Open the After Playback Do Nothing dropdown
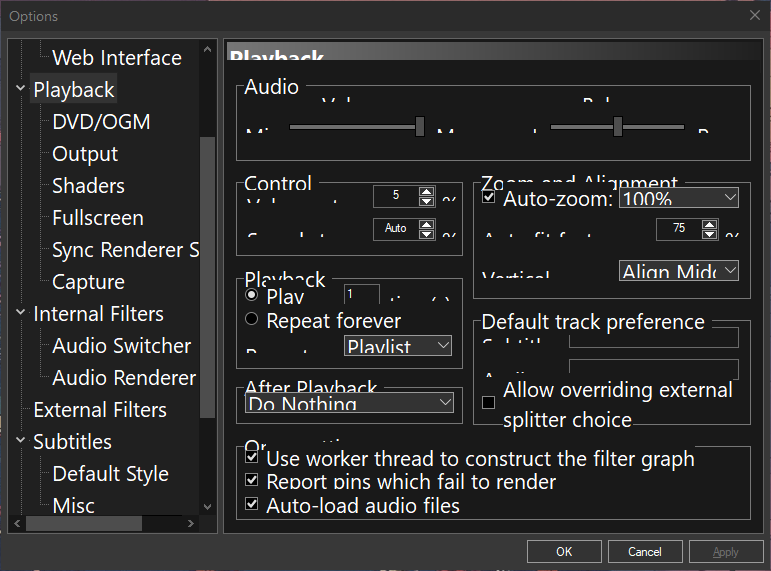 349,403
